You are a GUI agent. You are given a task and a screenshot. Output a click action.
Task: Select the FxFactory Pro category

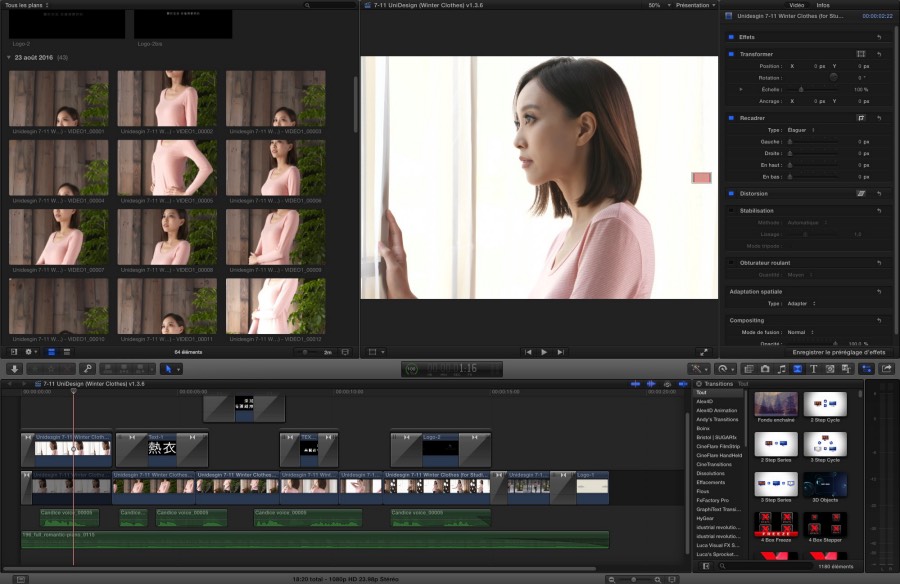(x=719, y=500)
